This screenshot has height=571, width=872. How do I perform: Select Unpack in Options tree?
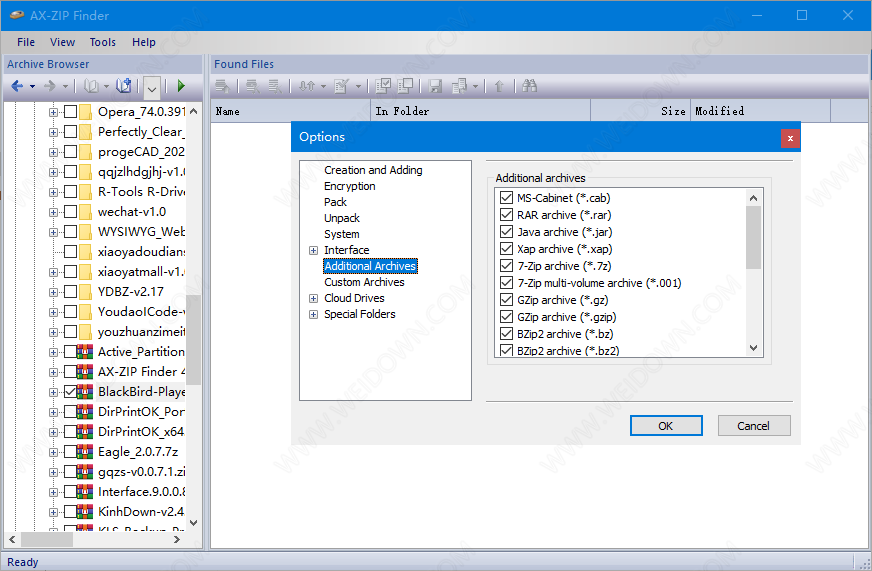point(342,218)
